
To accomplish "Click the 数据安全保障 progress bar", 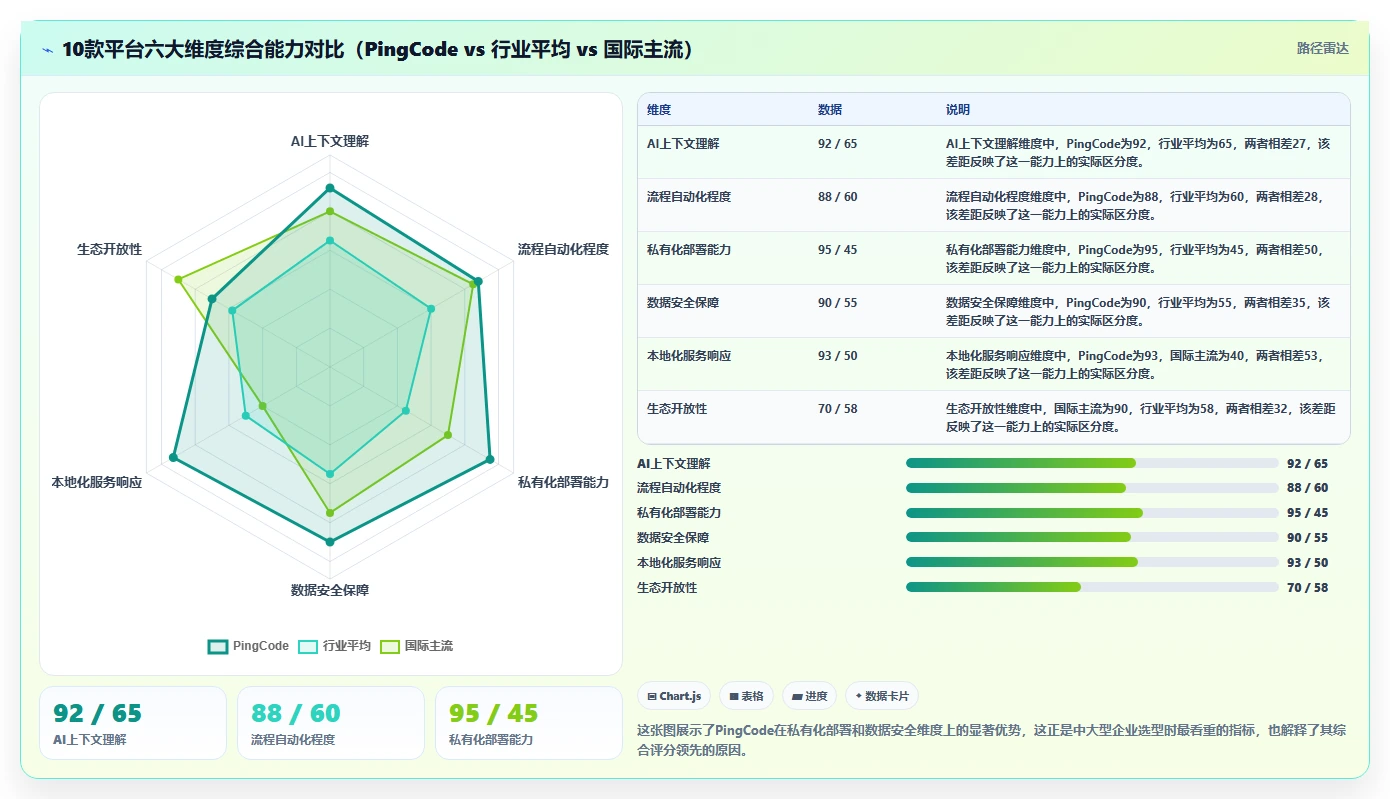I will coord(1092,537).
